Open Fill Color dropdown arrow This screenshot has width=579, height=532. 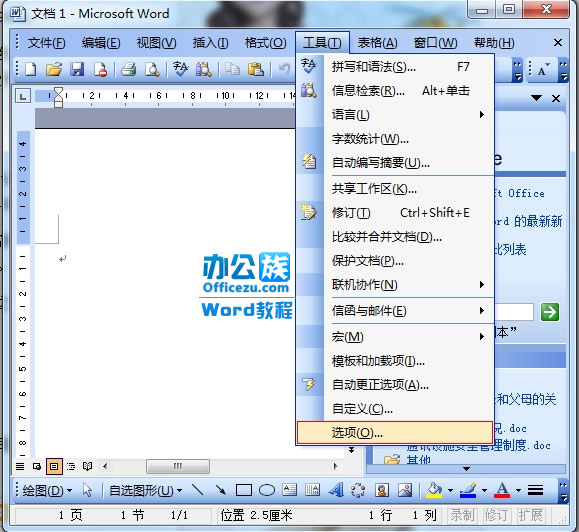(450, 490)
